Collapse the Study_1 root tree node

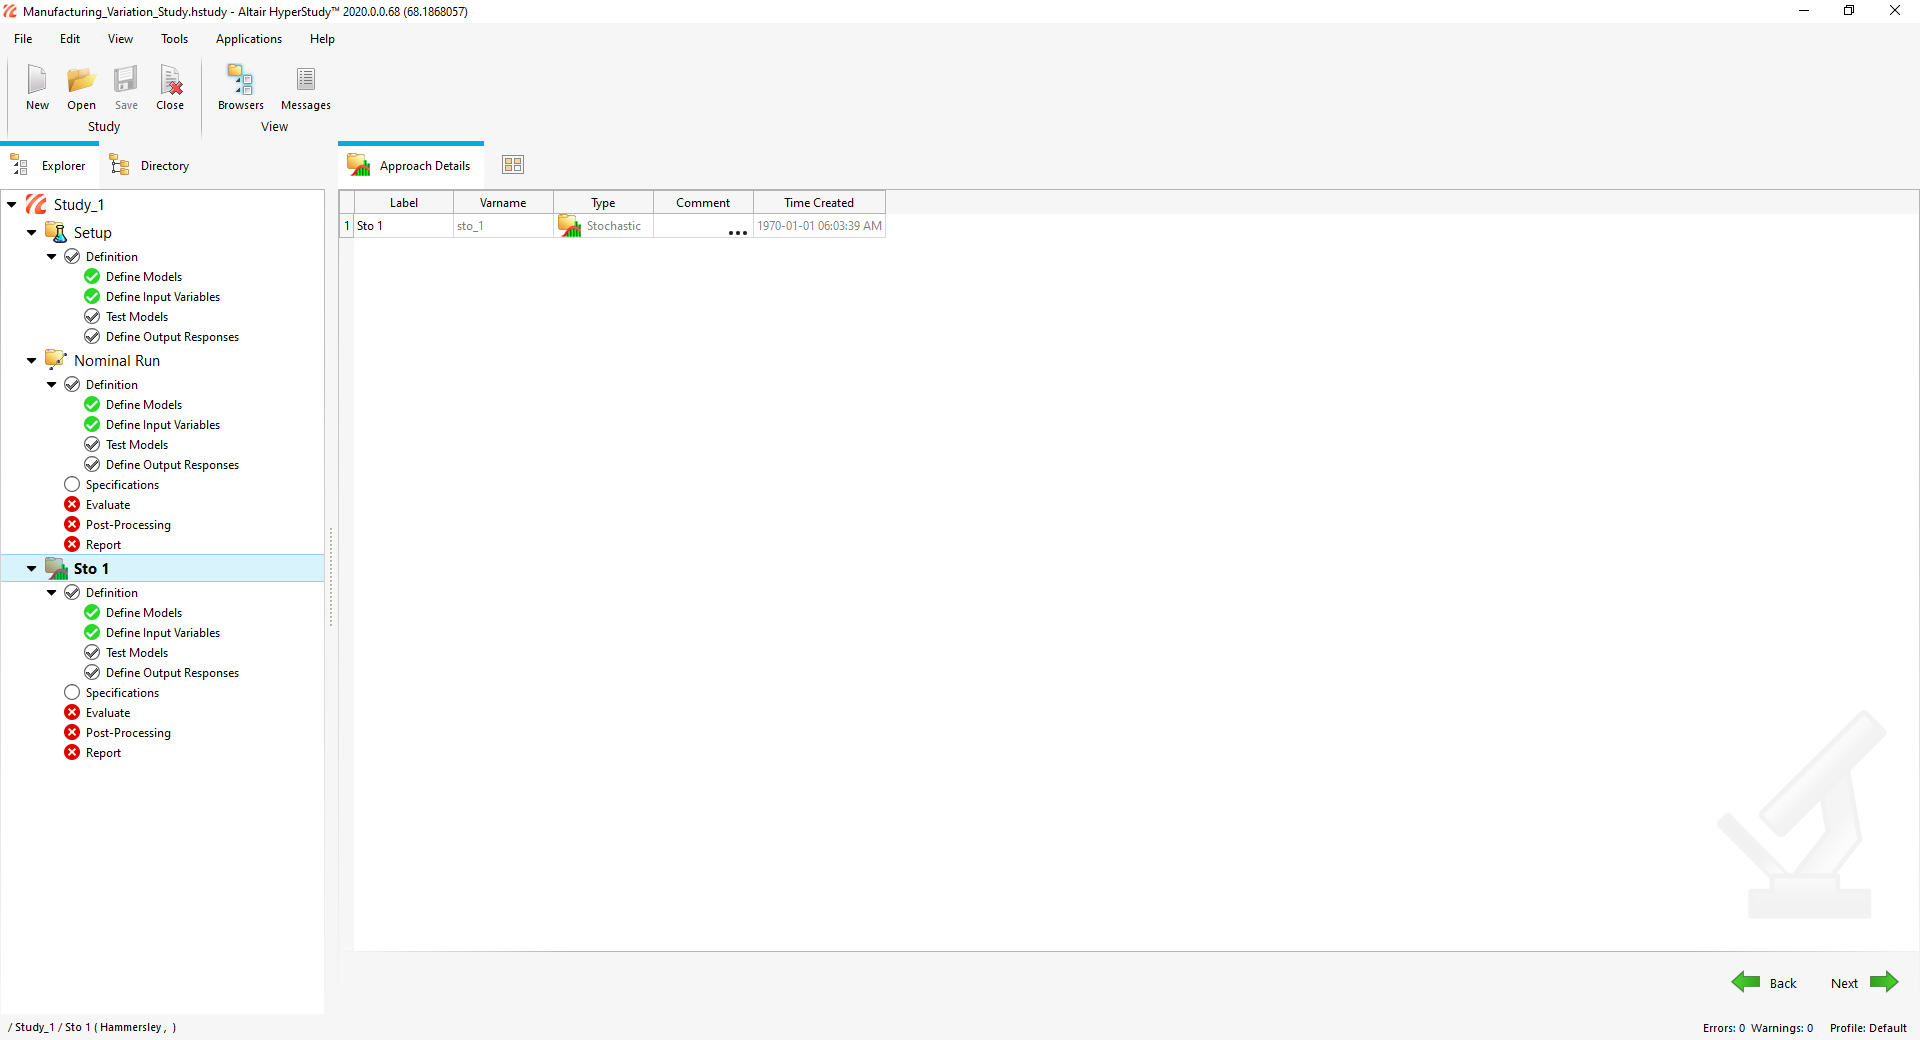tap(12, 205)
